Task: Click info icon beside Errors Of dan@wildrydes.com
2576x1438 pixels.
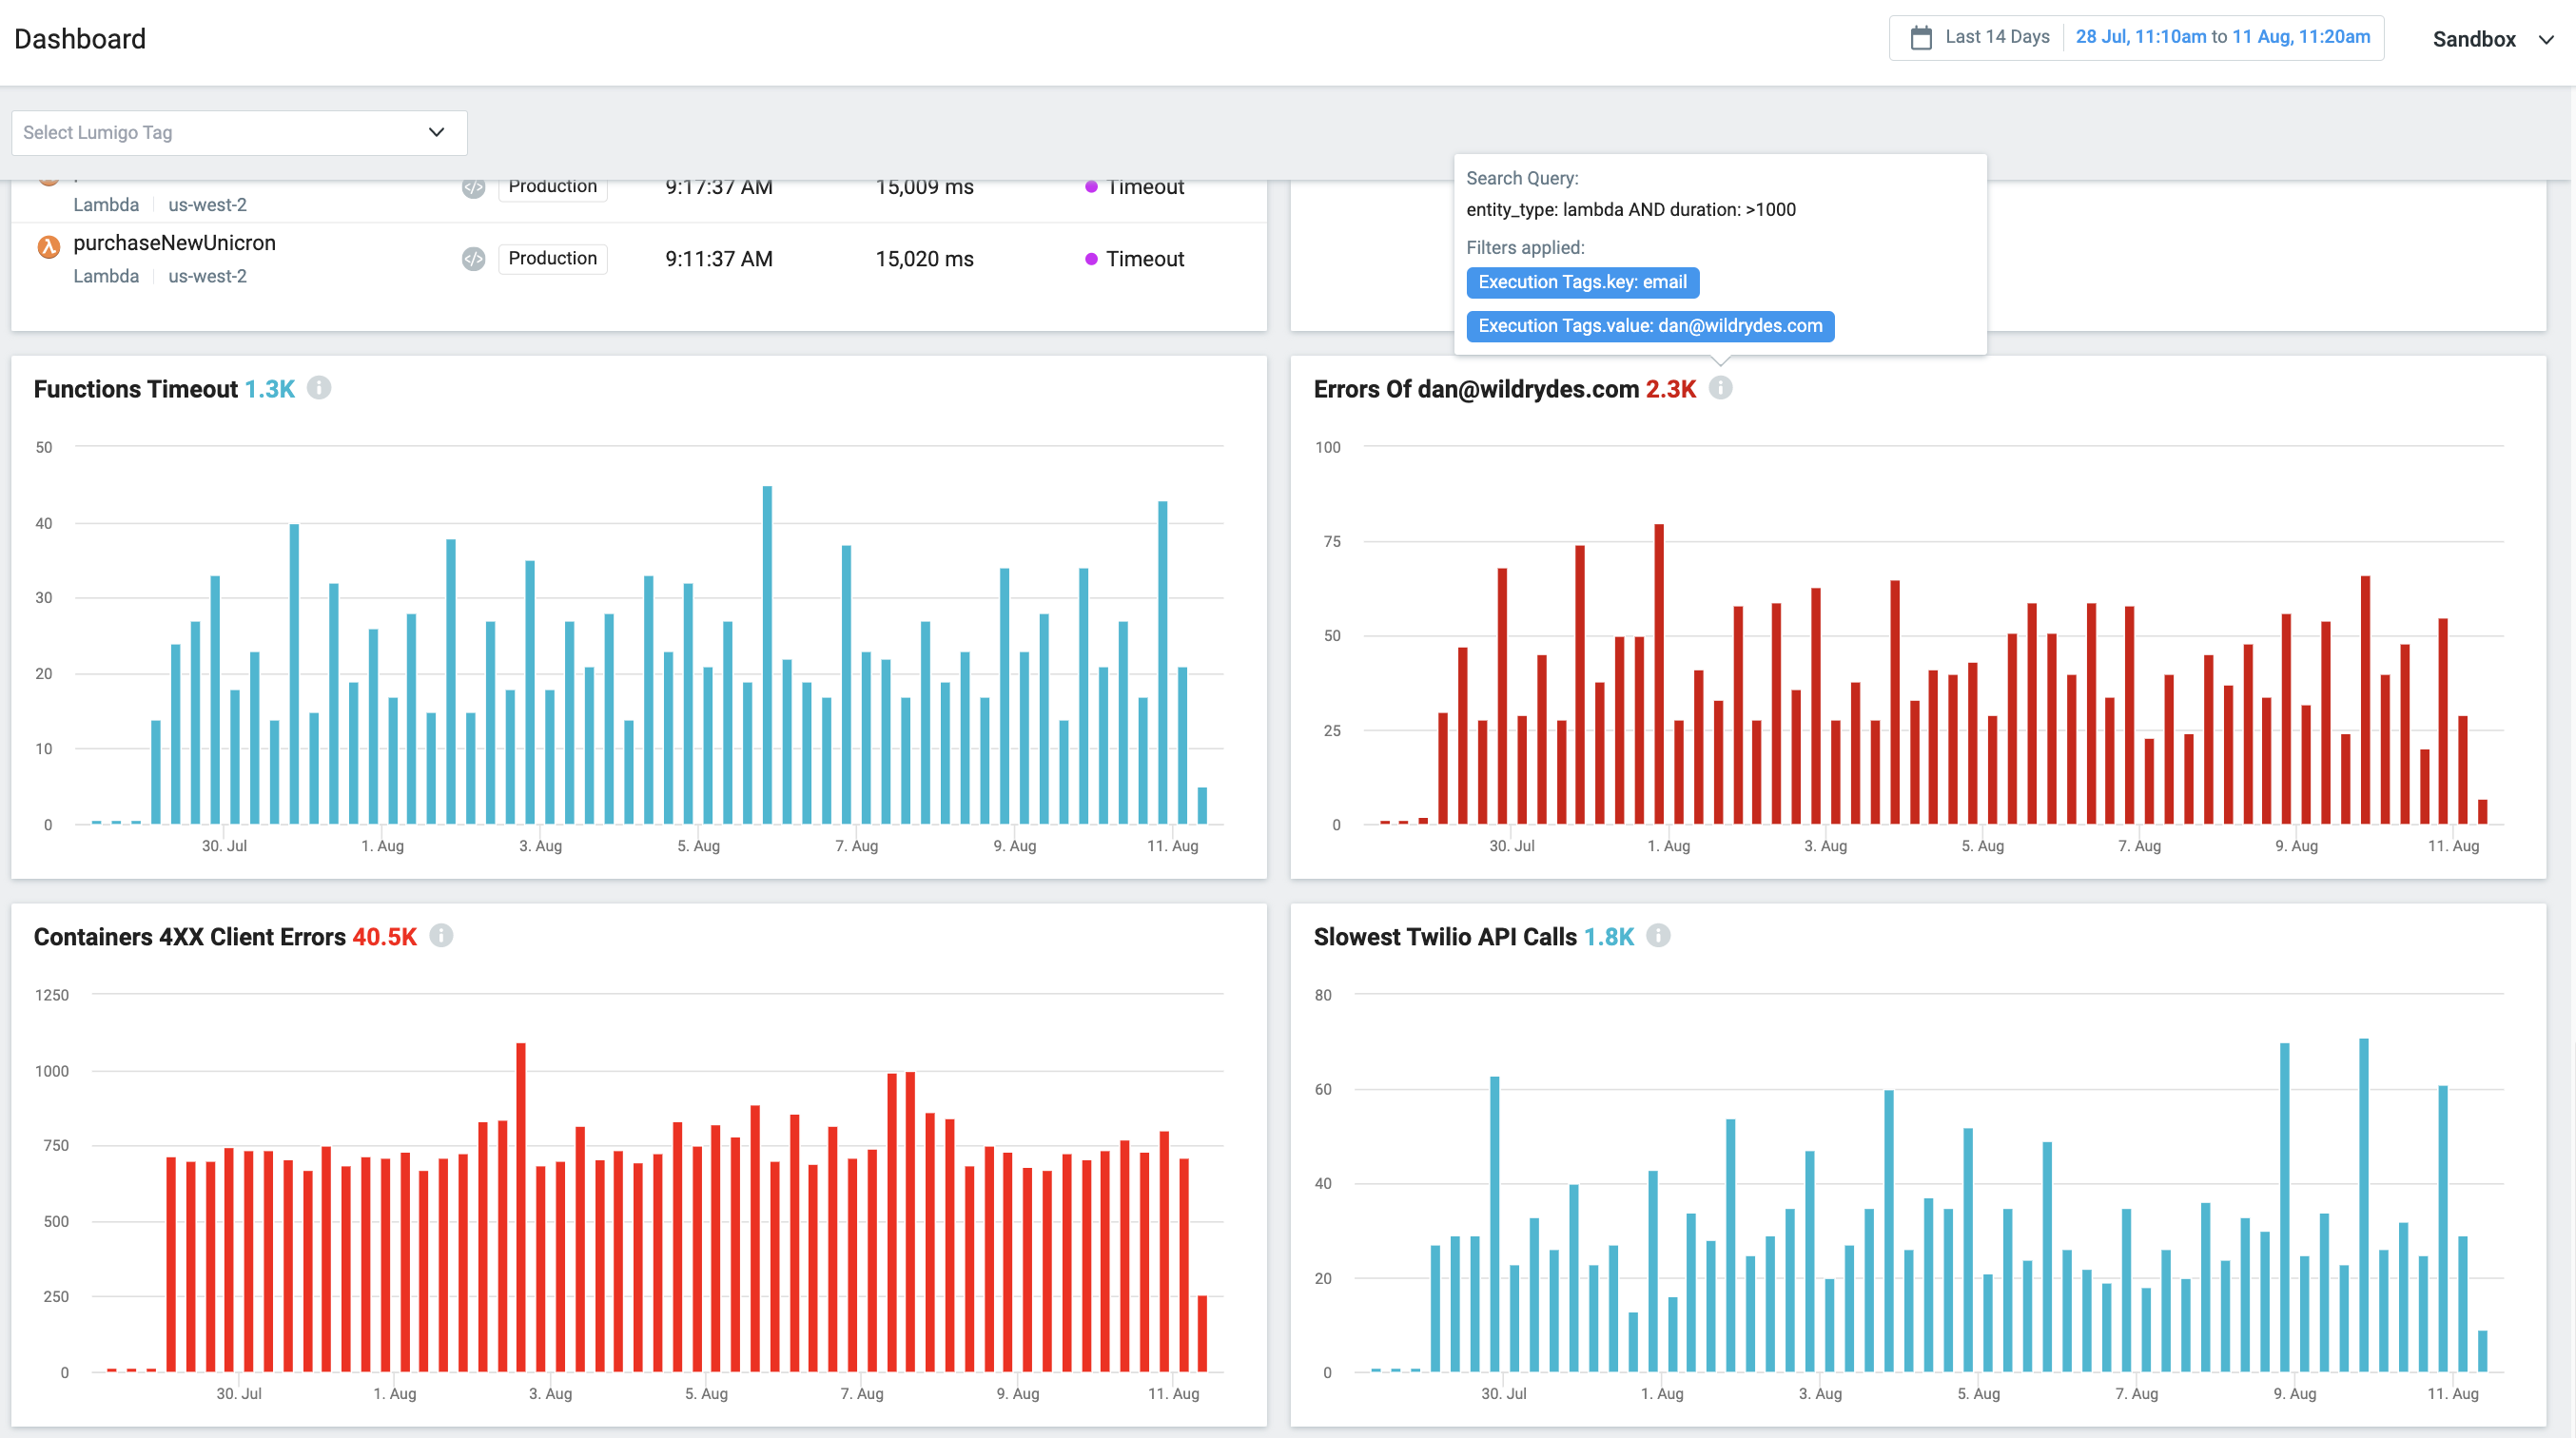Action: [1720, 388]
